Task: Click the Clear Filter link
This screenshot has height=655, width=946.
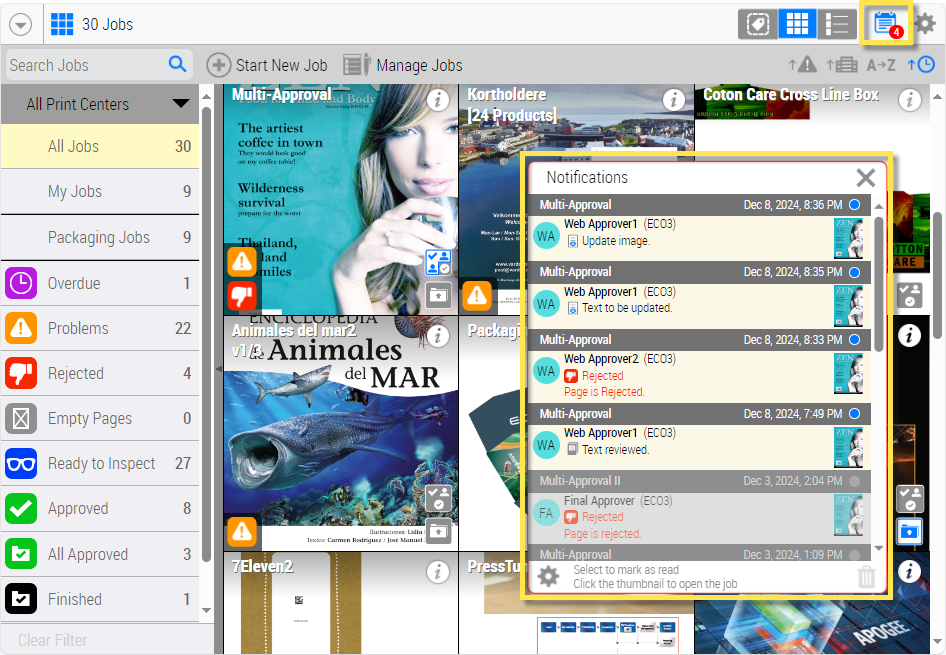Action: pos(52,640)
